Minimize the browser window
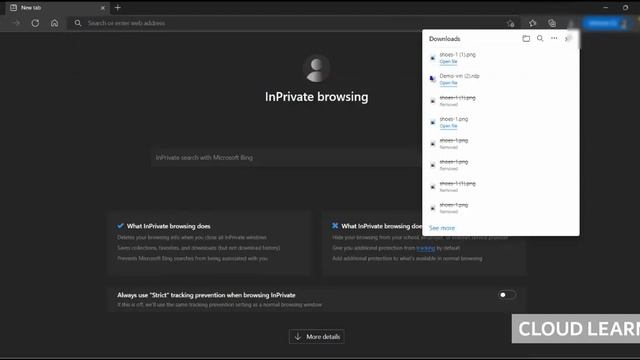 tap(606, 8)
